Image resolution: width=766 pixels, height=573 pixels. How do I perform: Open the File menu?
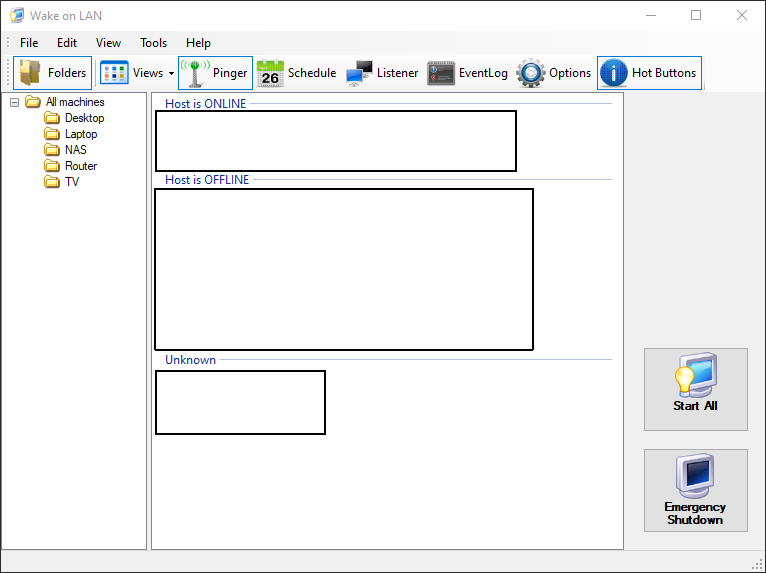(29, 43)
